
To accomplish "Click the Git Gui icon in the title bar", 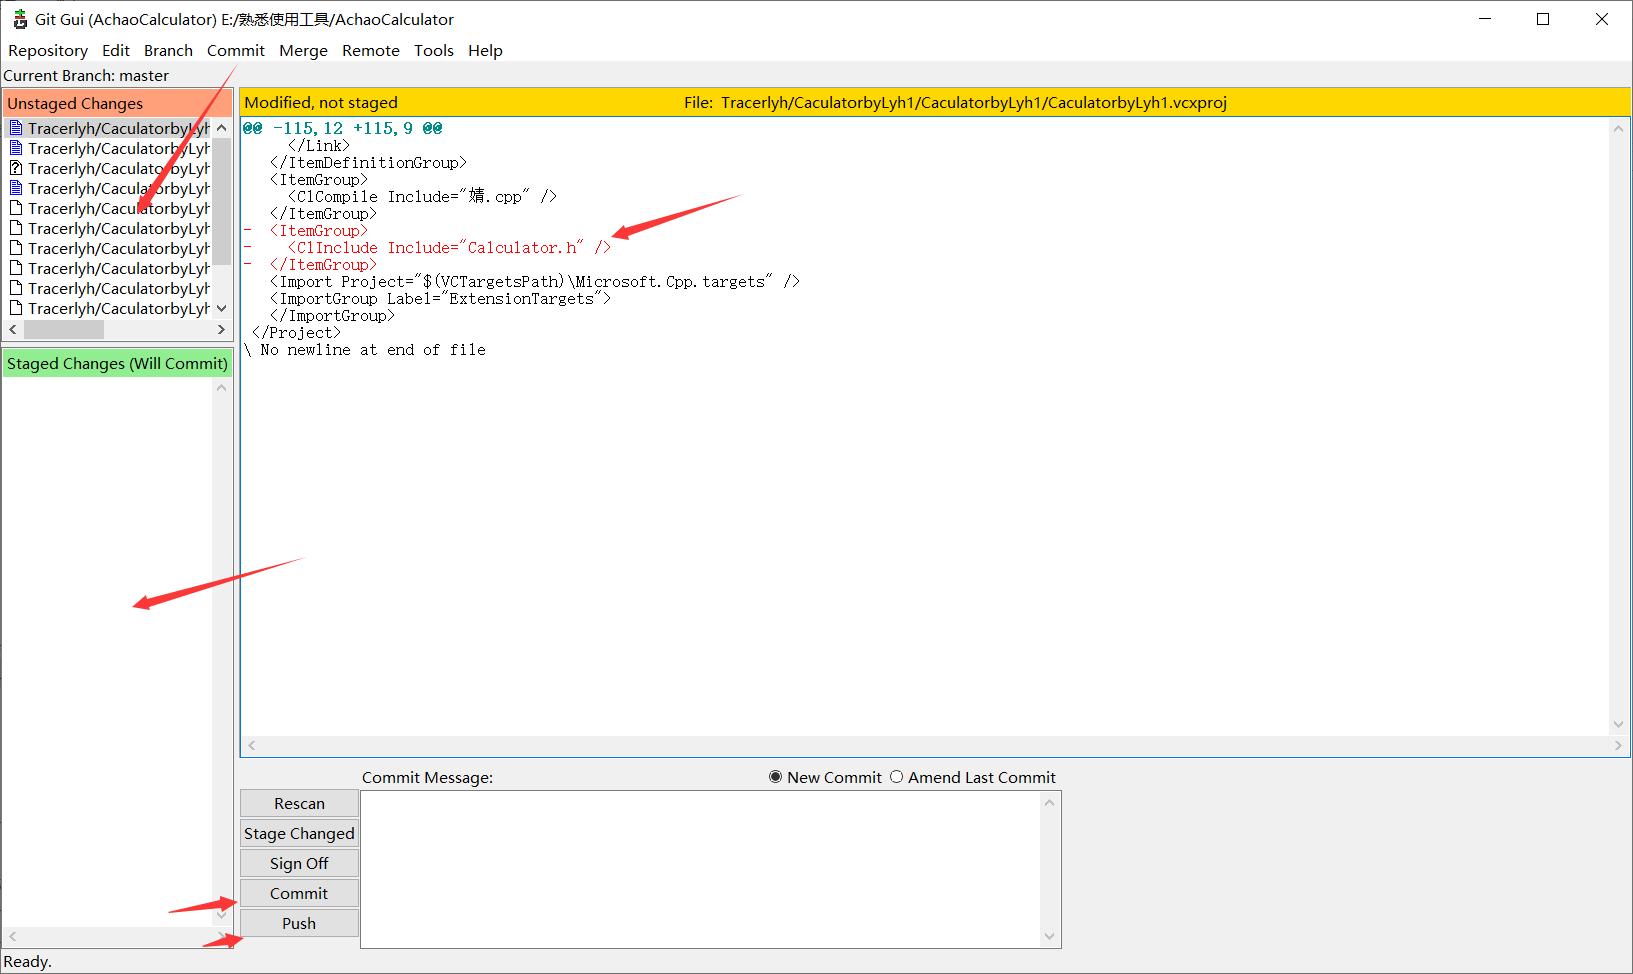I will tap(19, 19).
